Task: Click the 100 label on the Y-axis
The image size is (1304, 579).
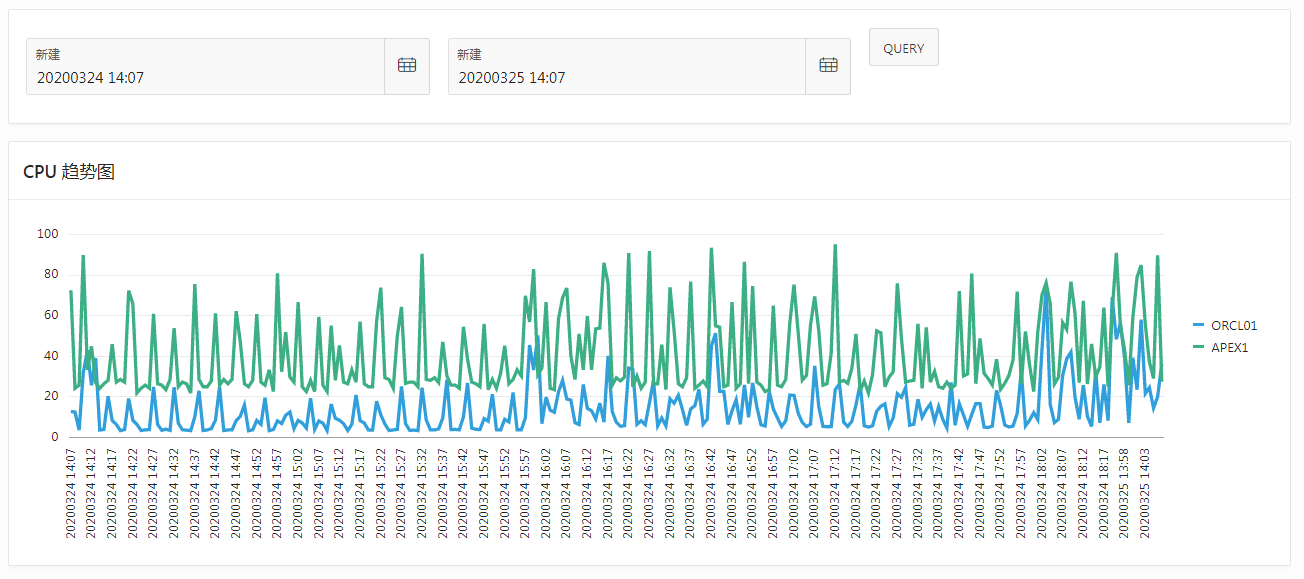Action: pyautogui.click(x=48, y=234)
